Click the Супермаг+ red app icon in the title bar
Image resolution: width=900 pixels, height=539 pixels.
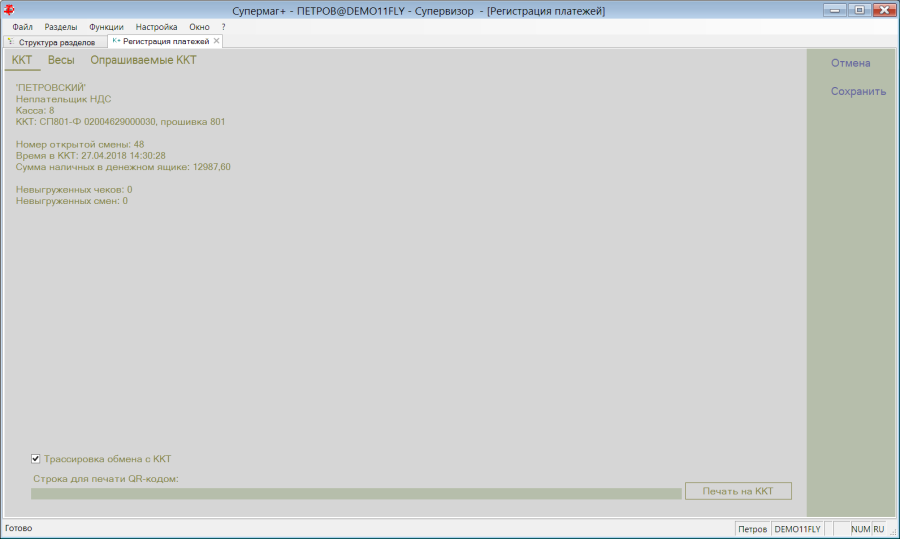[x=9, y=10]
